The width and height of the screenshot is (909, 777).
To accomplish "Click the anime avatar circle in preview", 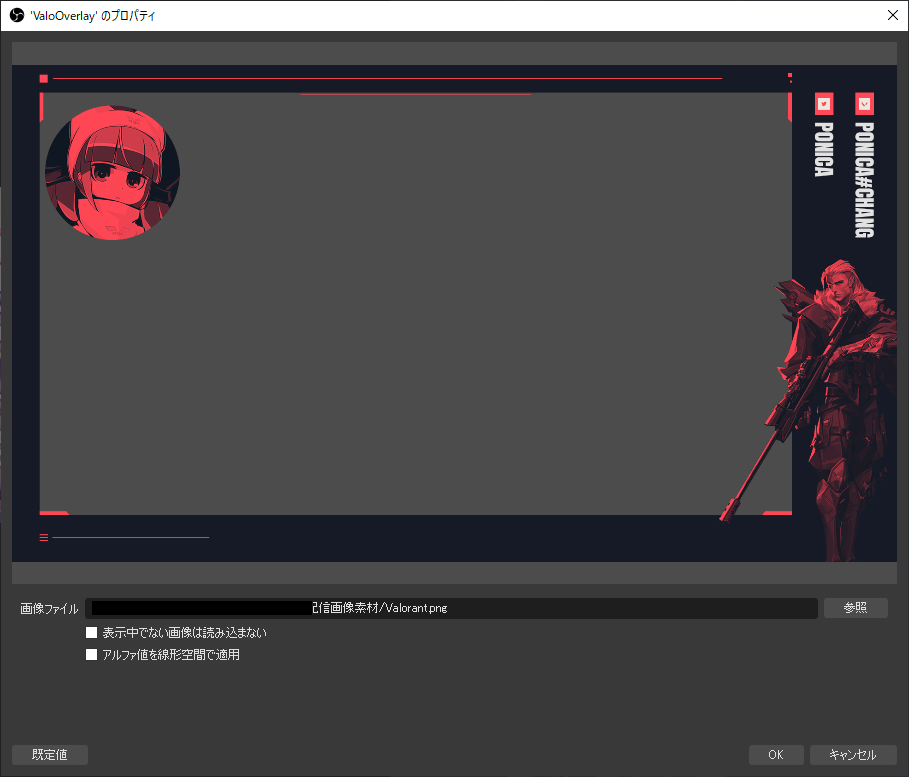I will pos(112,172).
